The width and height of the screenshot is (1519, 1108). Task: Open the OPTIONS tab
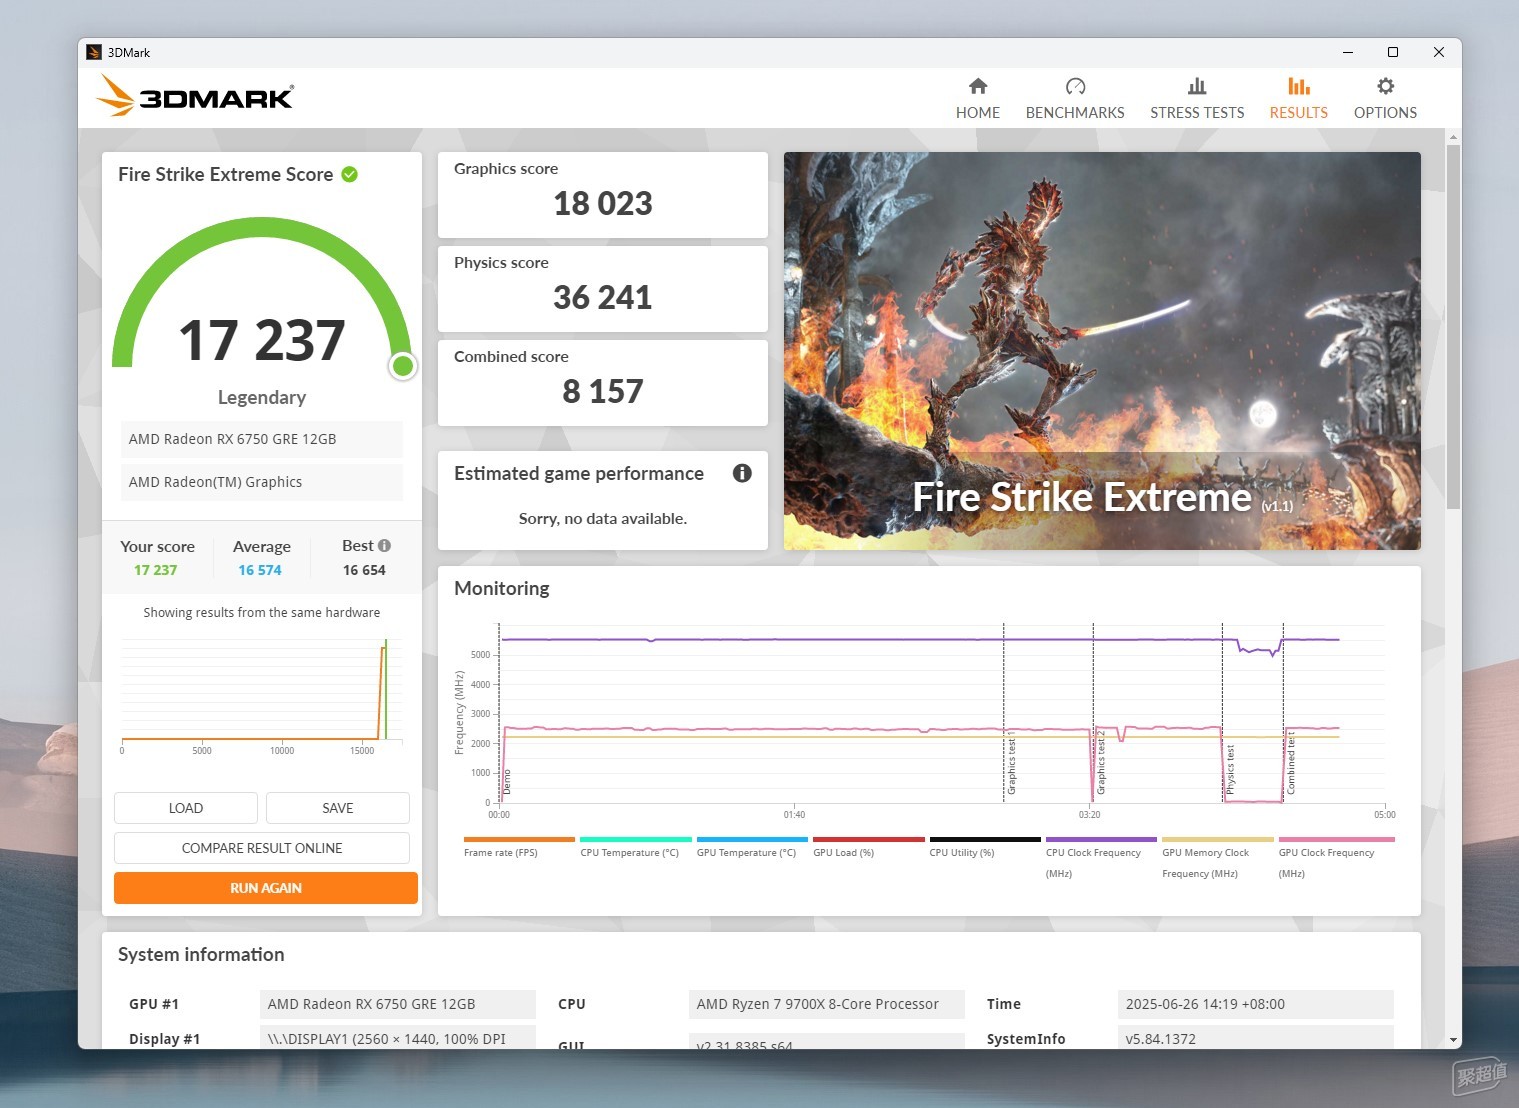1385,99
